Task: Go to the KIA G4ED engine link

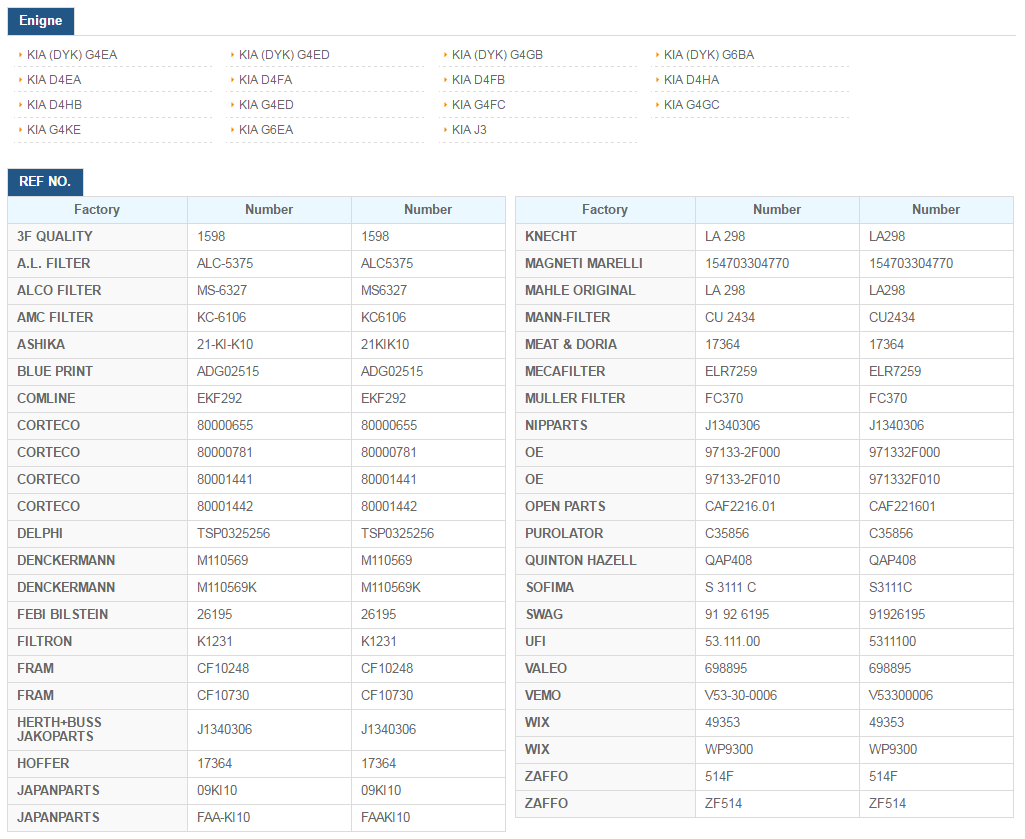Action: [x=266, y=105]
